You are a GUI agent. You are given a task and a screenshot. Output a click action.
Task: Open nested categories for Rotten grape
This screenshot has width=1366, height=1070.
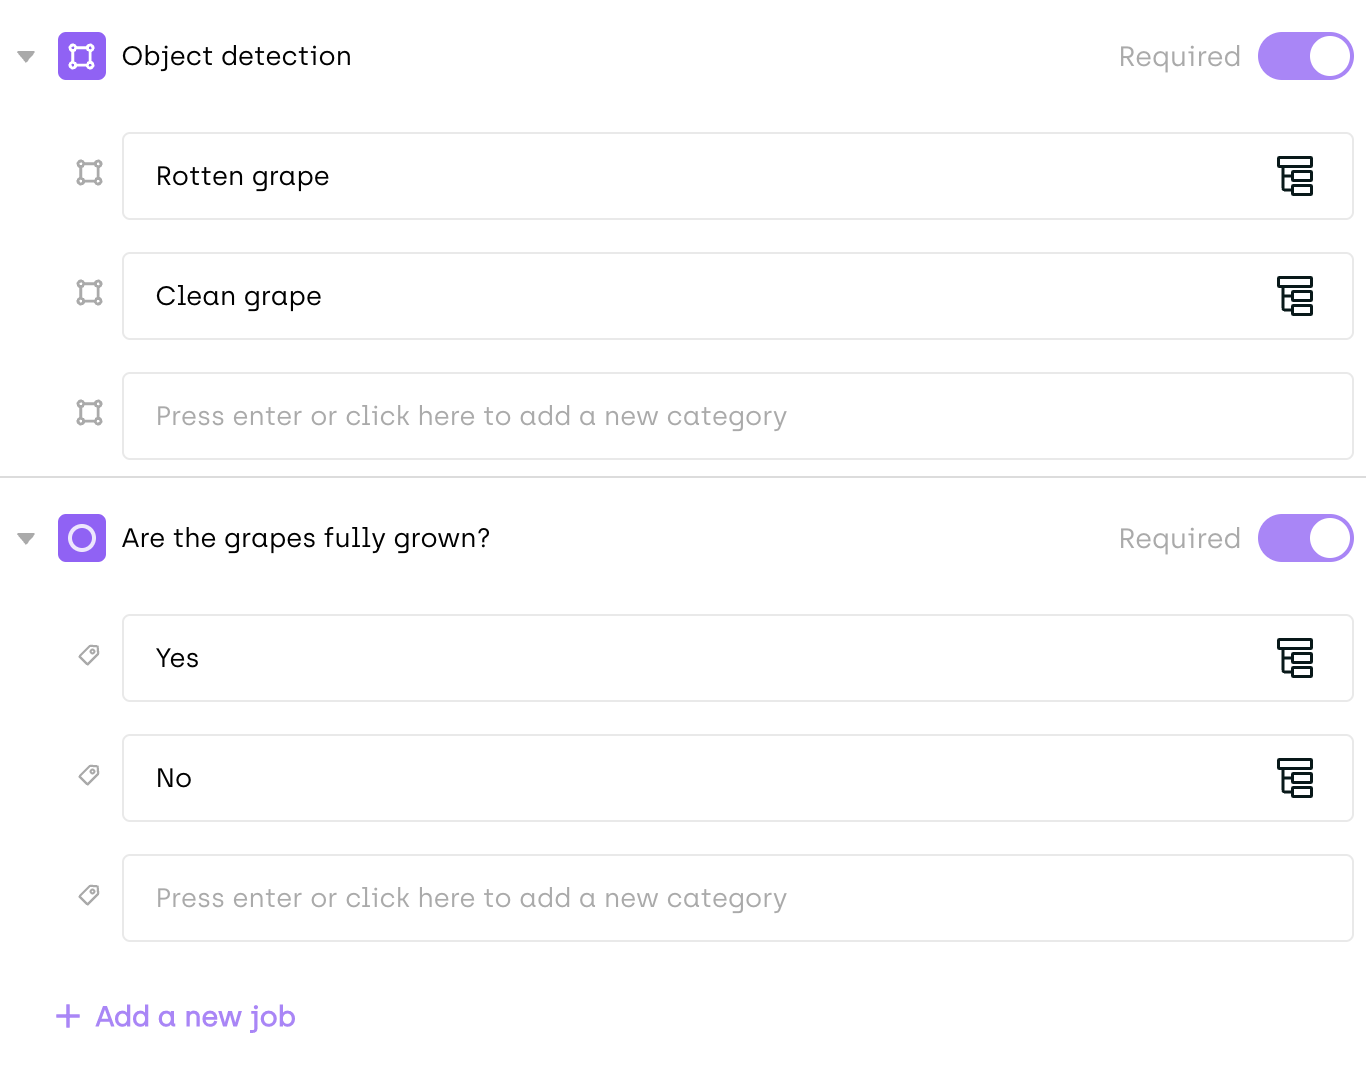(1295, 176)
